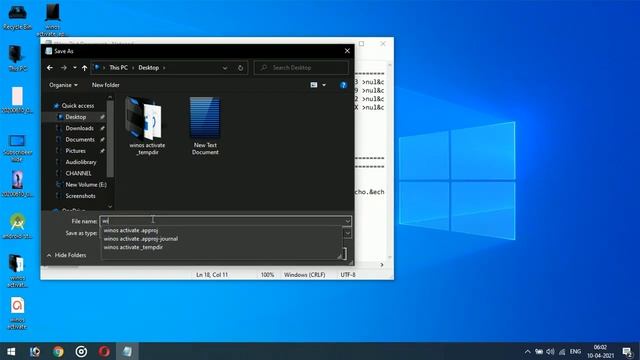Viewport: 640px width, 360px height.
Task: Expand the Save as type dropdown
Action: click(347, 233)
